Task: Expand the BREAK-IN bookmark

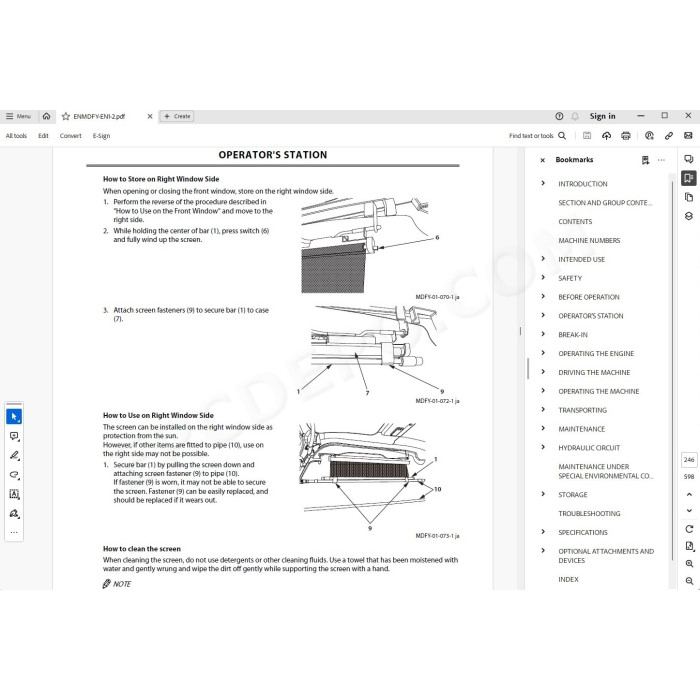Action: 543,333
